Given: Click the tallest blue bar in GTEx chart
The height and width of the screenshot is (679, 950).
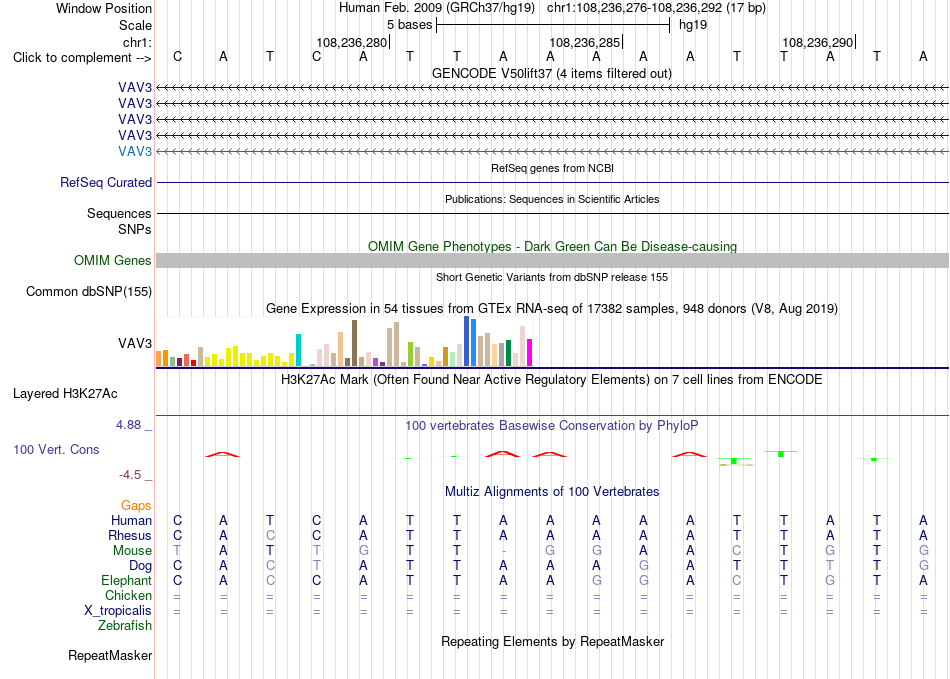Looking at the screenshot, I should point(467,341).
